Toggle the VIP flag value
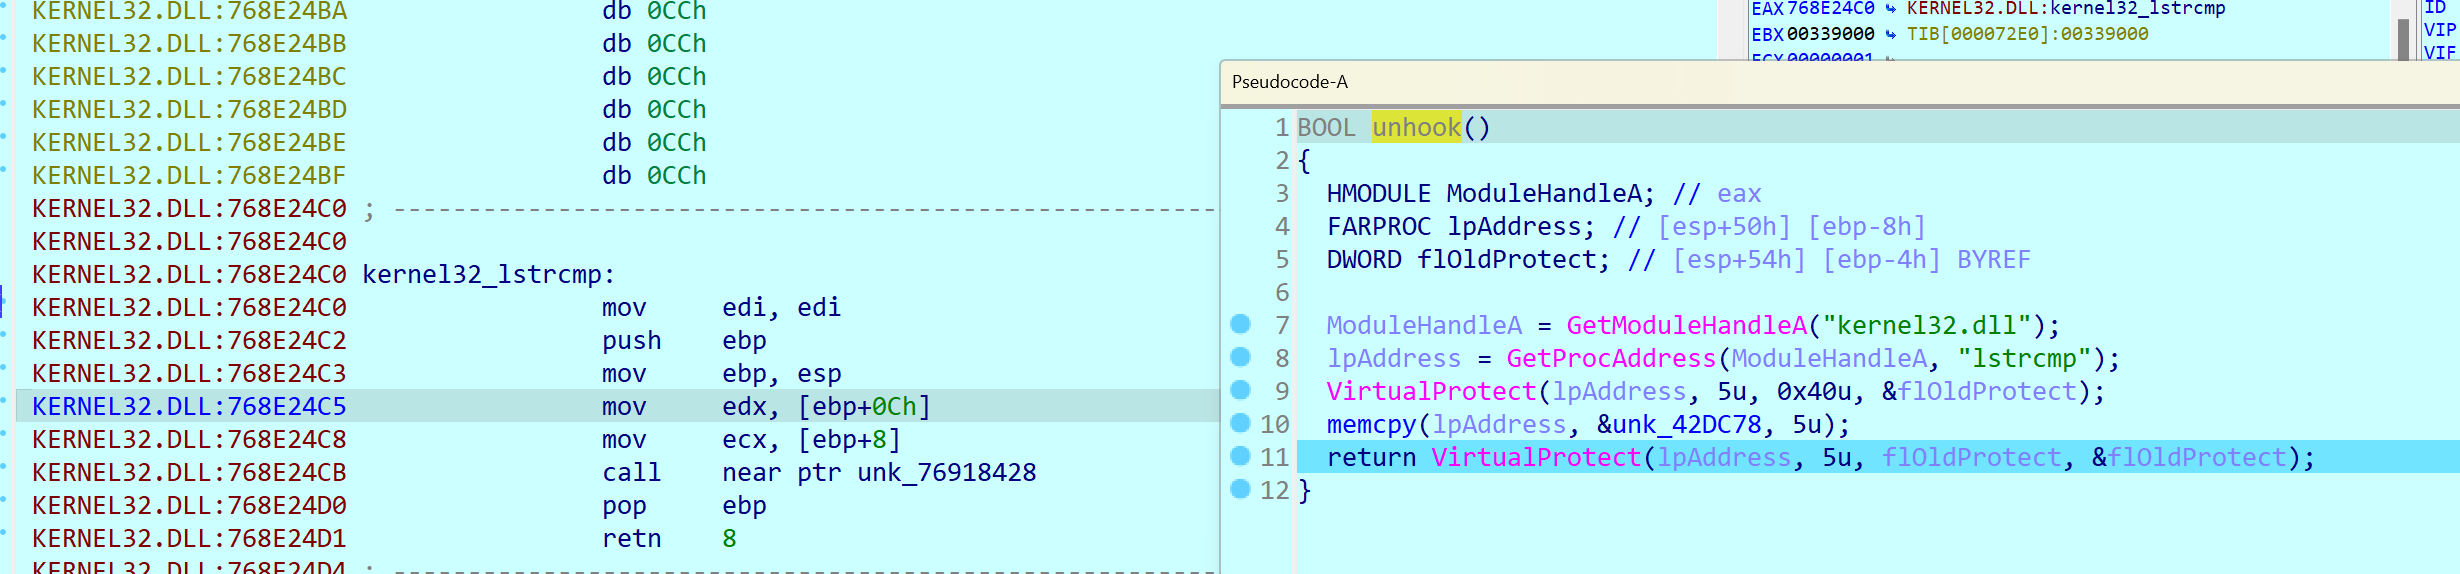Image resolution: width=2460 pixels, height=574 pixels. coord(2439,30)
